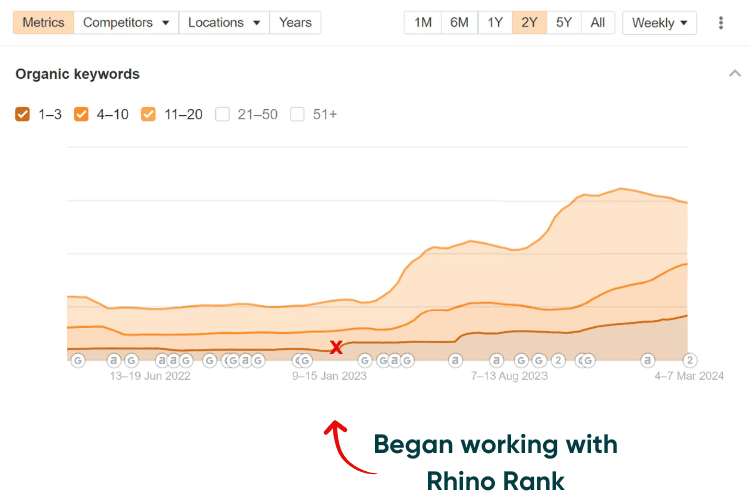This screenshot has width=750, height=500.
Task: Uncheck the 4–10 positions checkbox
Action: pos(82,114)
